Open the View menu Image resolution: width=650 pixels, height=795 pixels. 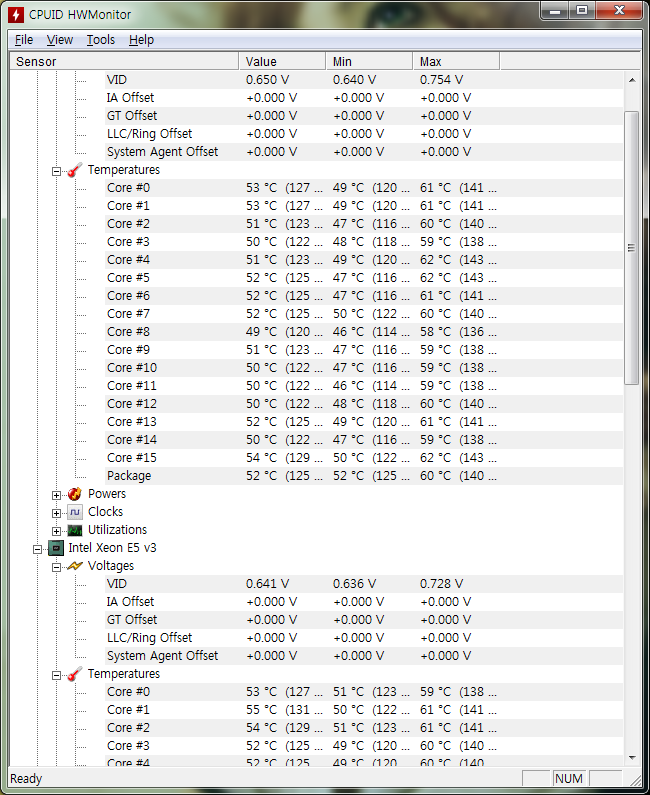pos(59,40)
